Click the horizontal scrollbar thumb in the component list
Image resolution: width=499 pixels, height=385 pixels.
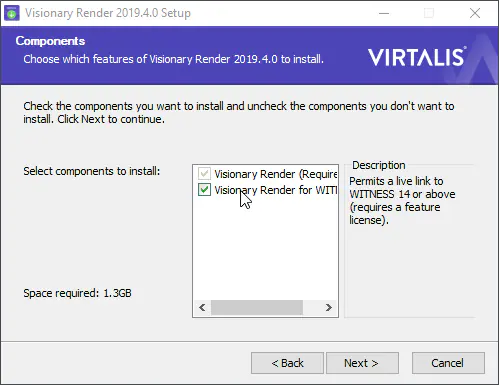(x=257, y=307)
